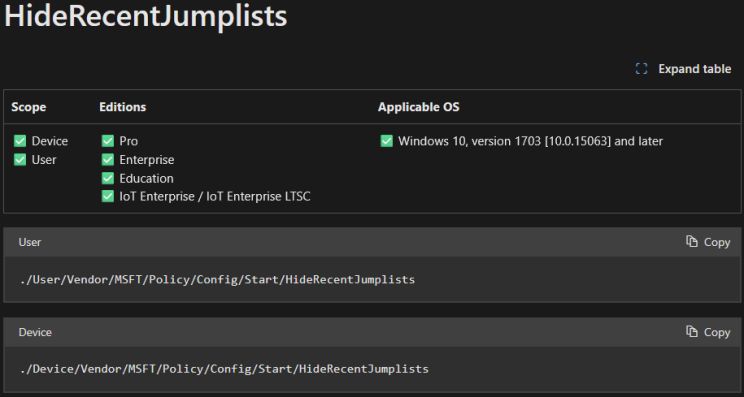Click the User code block path text

pos(217,279)
